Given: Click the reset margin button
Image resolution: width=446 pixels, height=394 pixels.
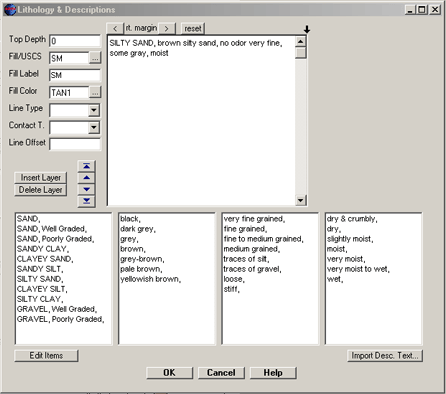Looking at the screenshot, I should point(193,29).
